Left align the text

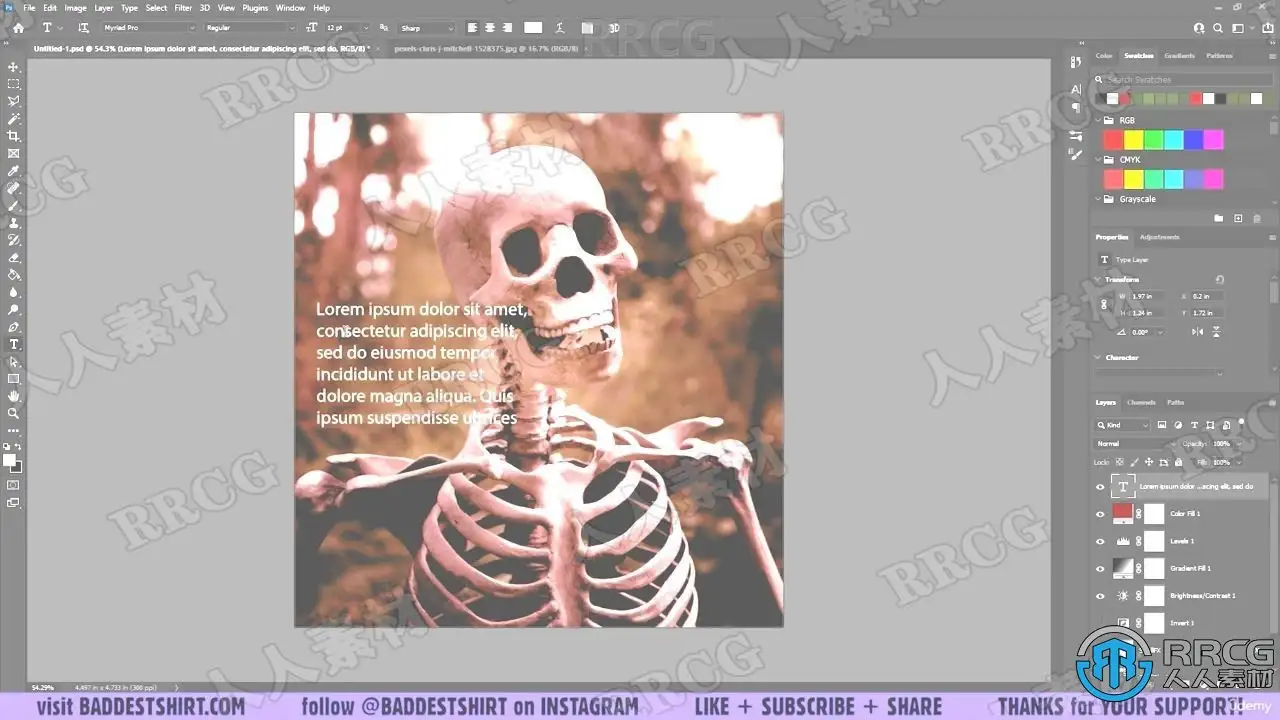(x=472, y=28)
